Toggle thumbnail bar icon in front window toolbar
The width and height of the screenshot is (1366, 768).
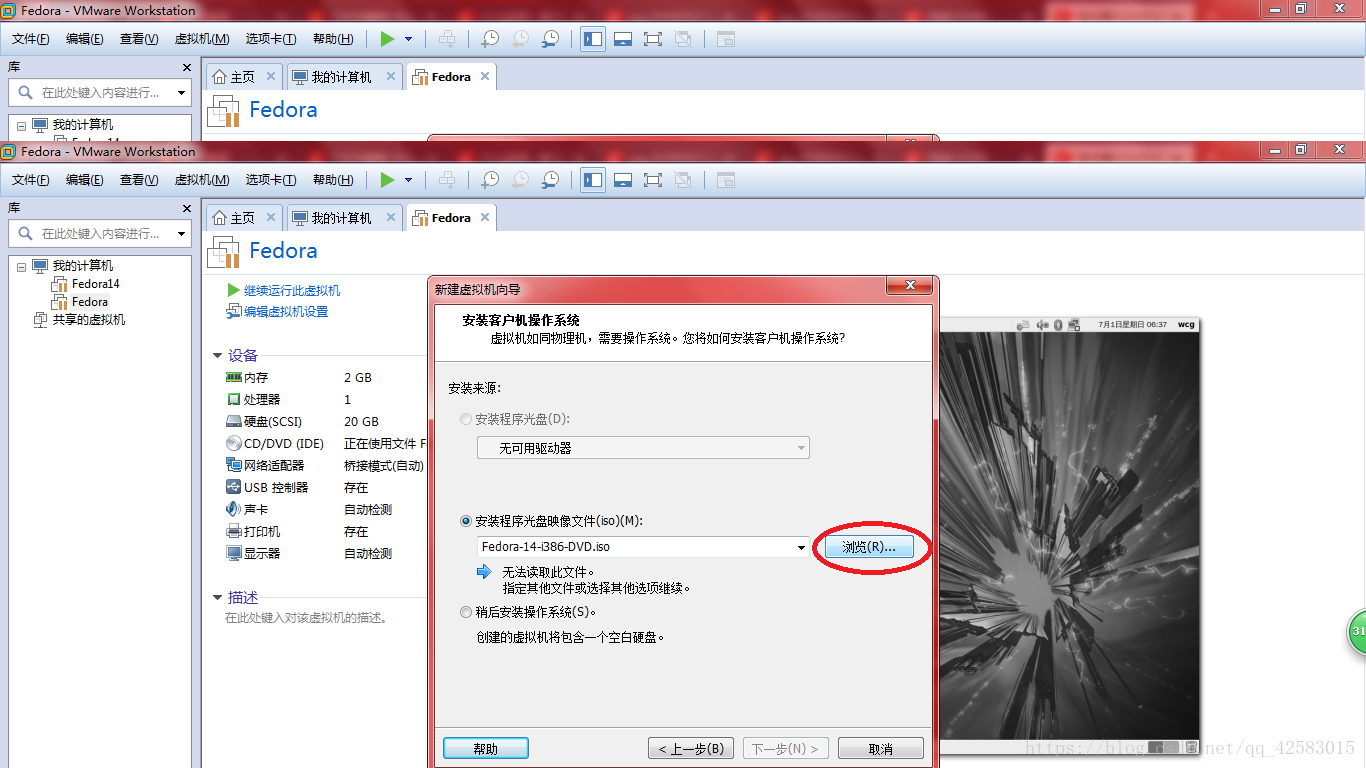pos(623,180)
